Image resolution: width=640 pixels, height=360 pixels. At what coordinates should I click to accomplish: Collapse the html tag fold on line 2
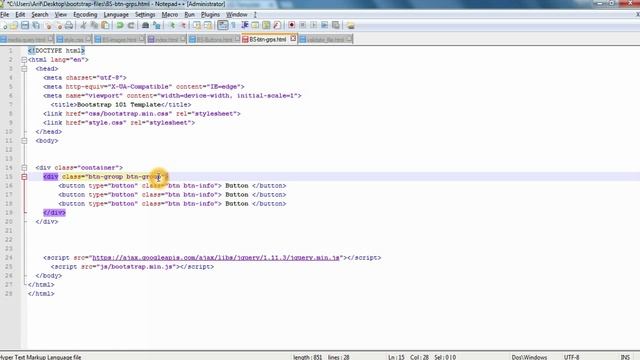tap(24, 60)
